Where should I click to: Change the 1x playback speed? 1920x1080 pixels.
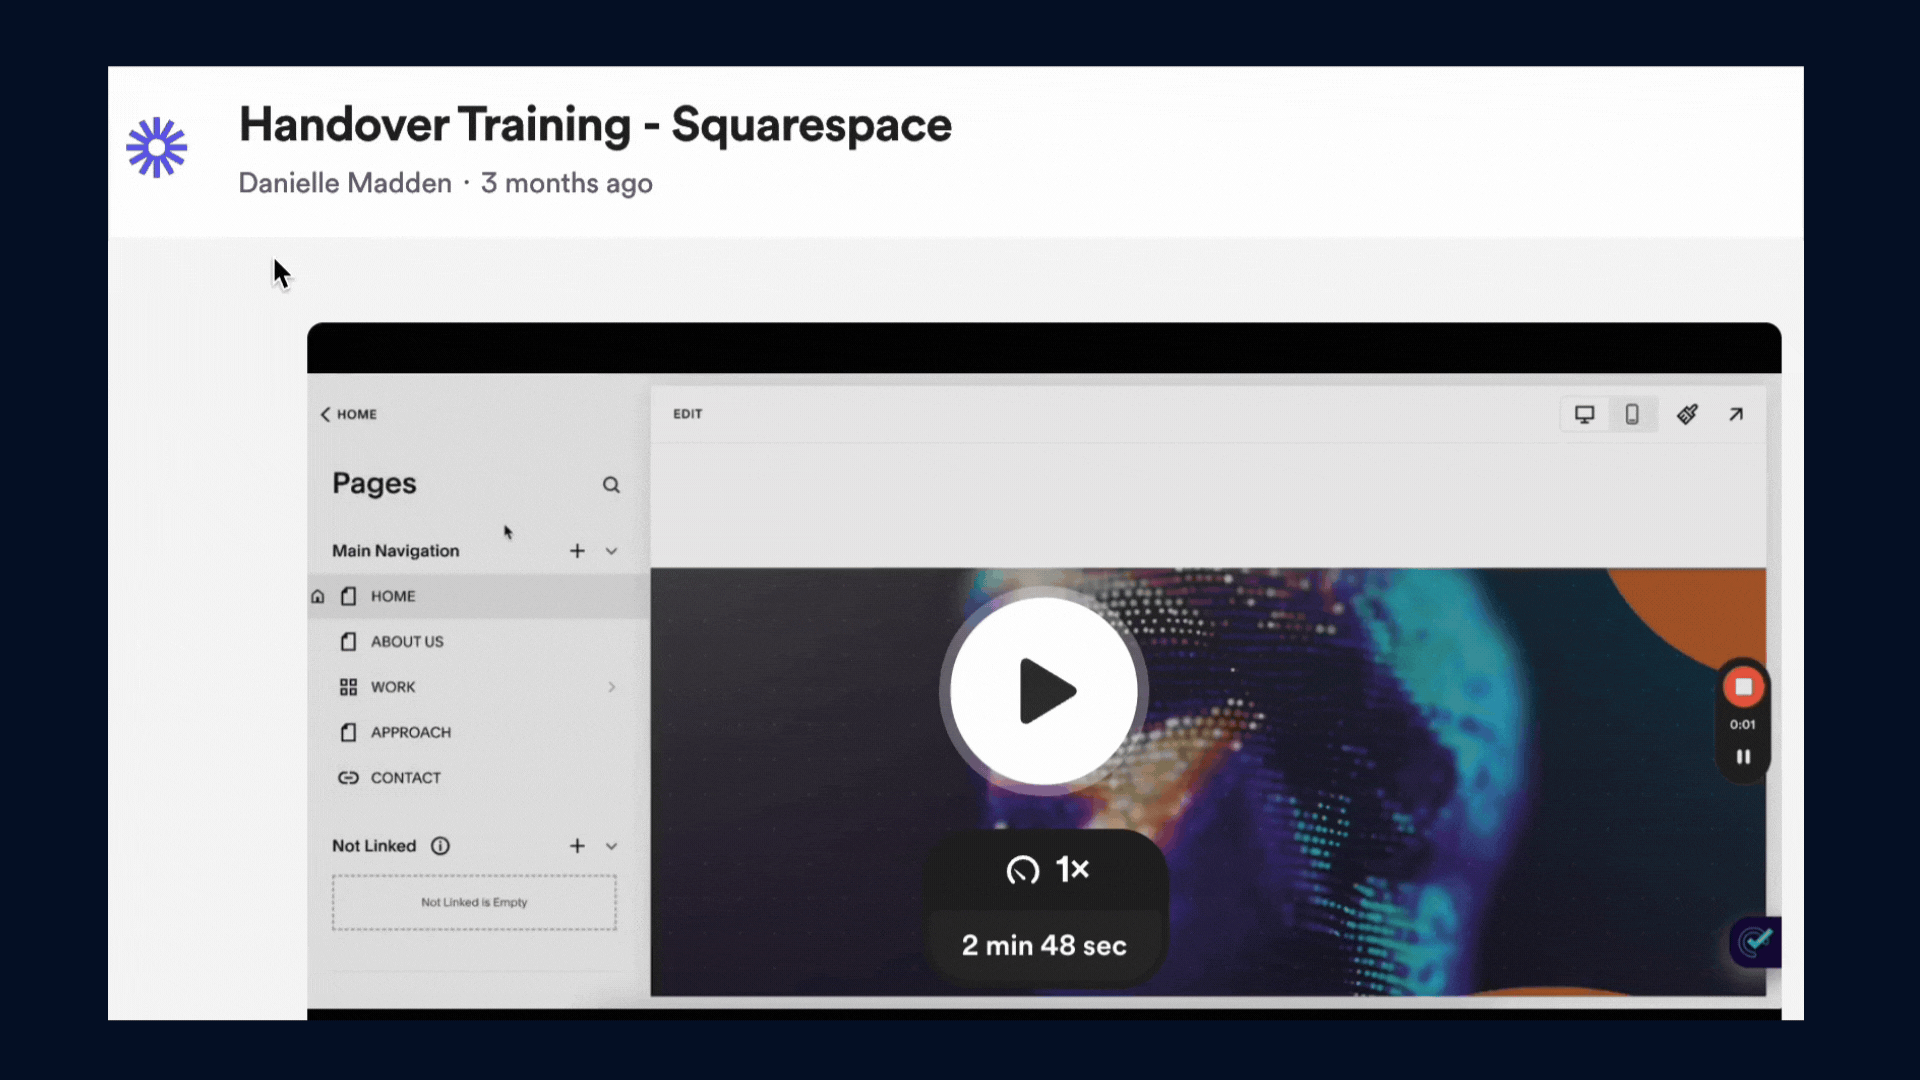tap(1046, 870)
